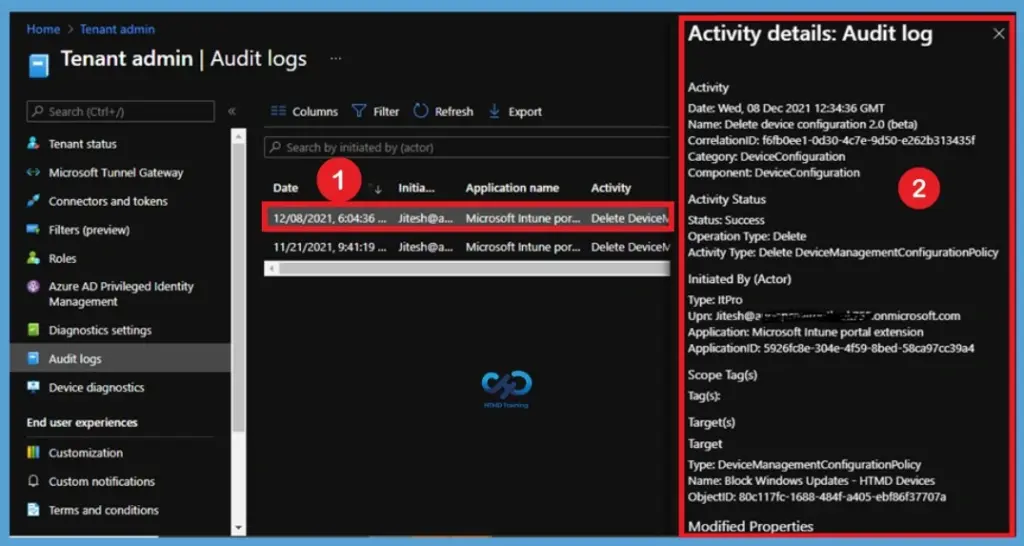Image resolution: width=1024 pixels, height=546 pixels.
Task: Click 'Name: Delete device configuration 2.0 (beta)'
Action: click(803, 124)
